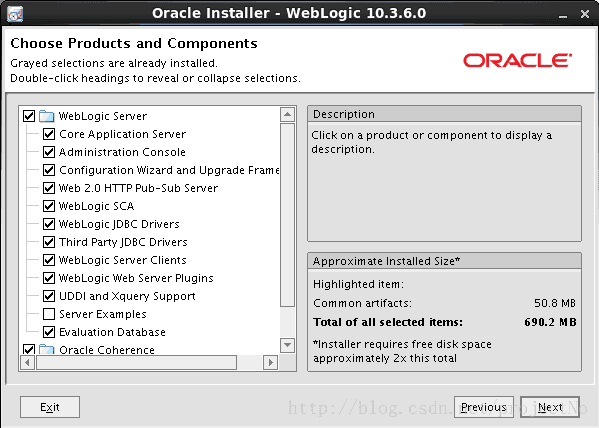
Task: Toggle the WebLogic Server parent checkbox
Action: 29,116
